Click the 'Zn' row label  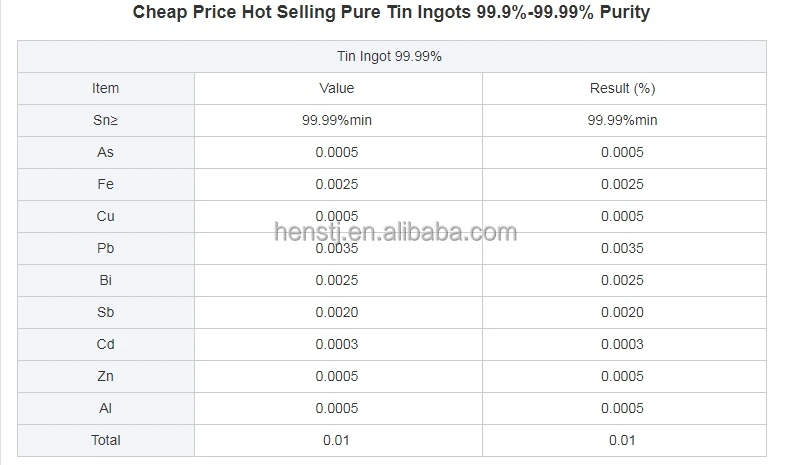(x=105, y=376)
